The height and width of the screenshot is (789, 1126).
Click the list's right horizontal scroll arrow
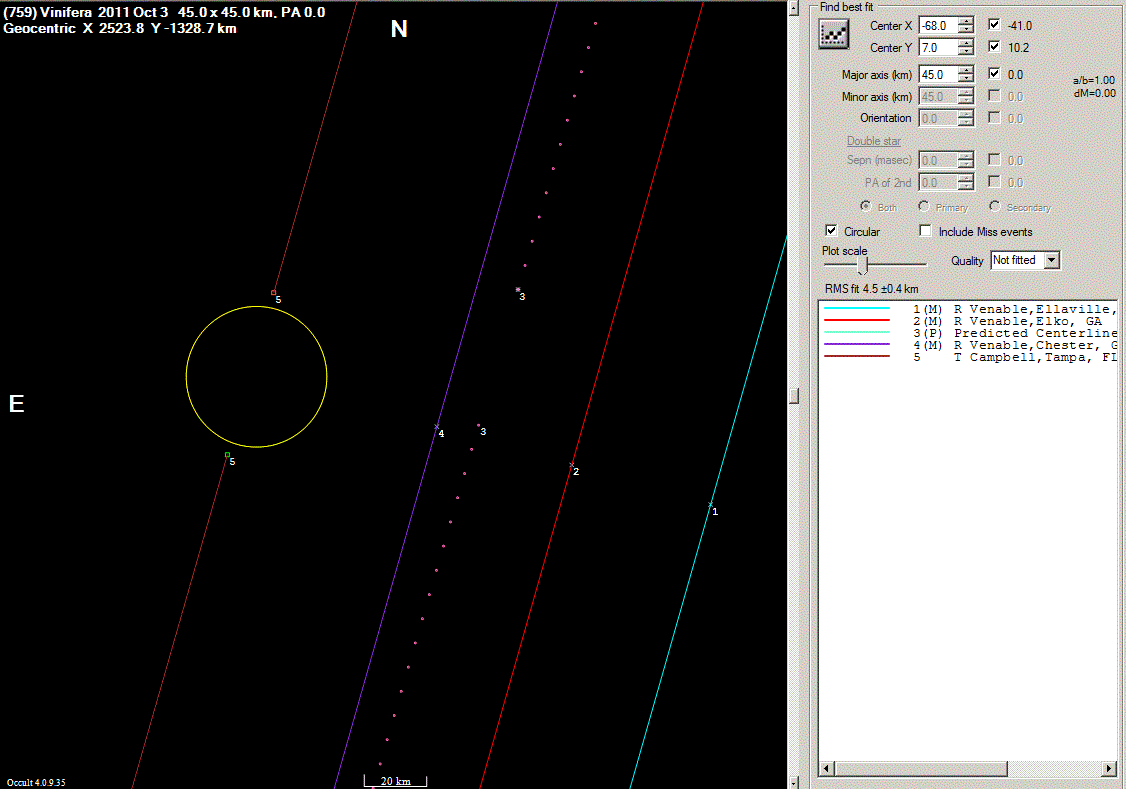1110,768
